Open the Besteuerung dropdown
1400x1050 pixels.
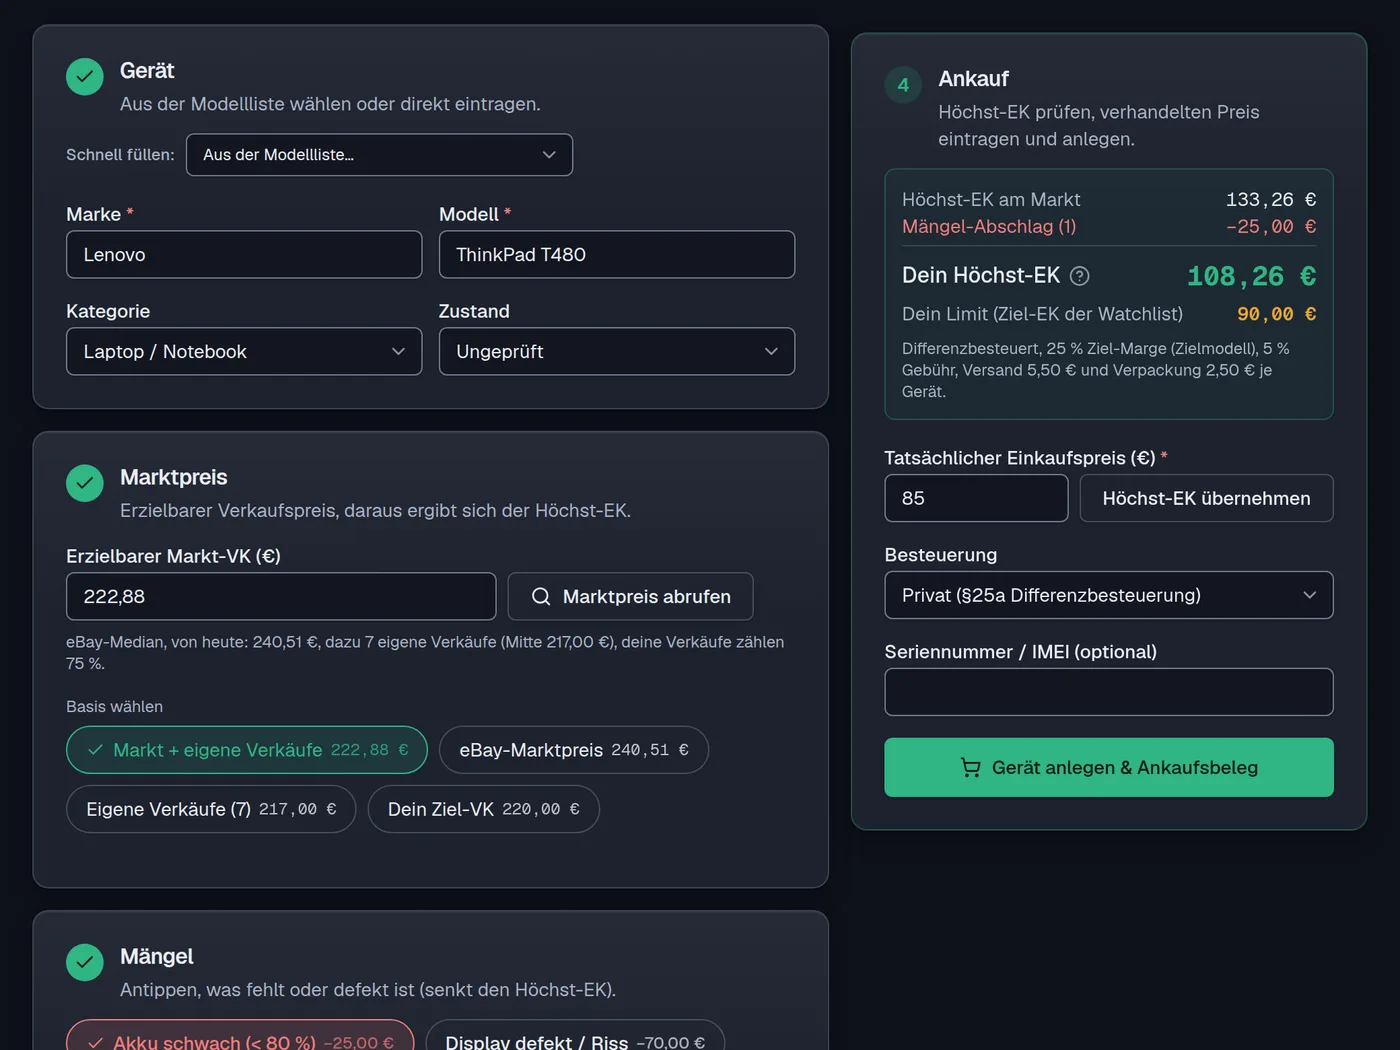click(1109, 595)
